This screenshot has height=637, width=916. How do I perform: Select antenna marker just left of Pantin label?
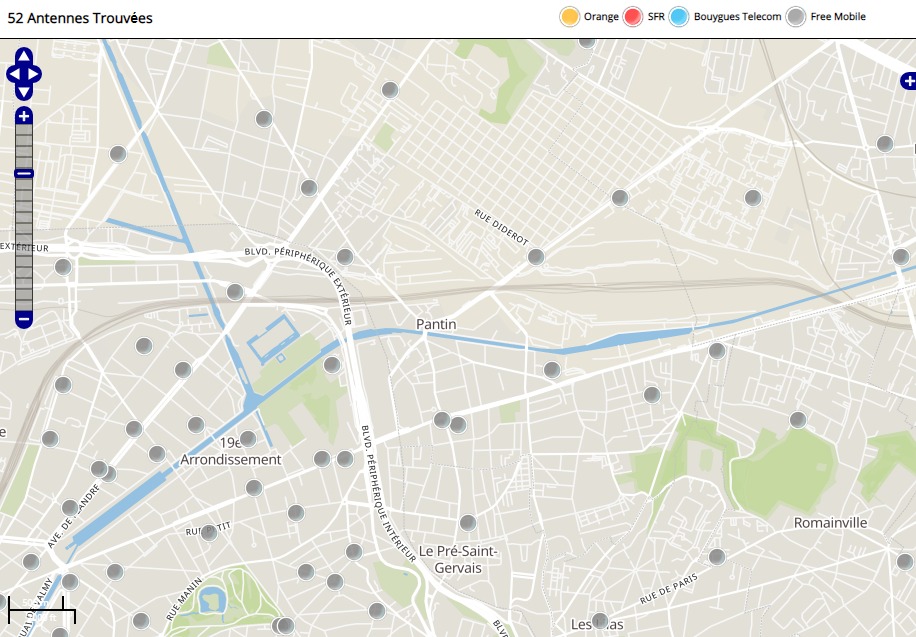click(x=332, y=365)
